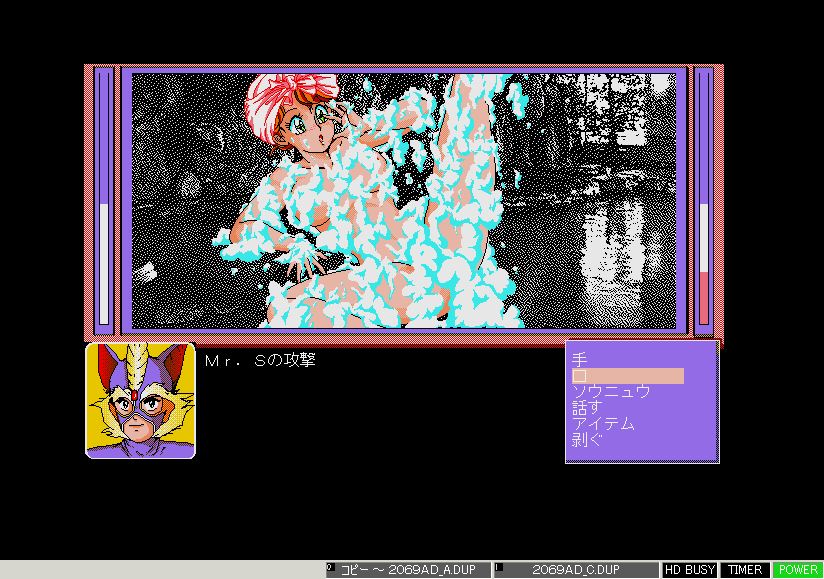Click the right vertical red gauge
The image size is (824, 579).
click(703, 200)
